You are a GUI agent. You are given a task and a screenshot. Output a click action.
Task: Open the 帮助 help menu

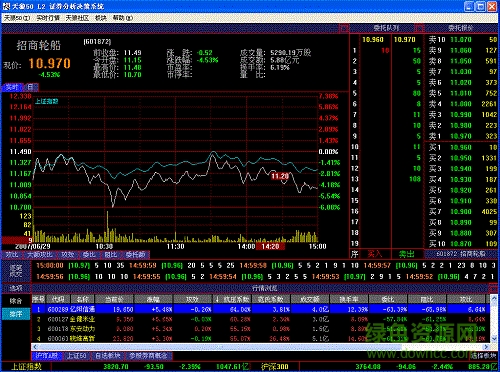click(x=122, y=18)
